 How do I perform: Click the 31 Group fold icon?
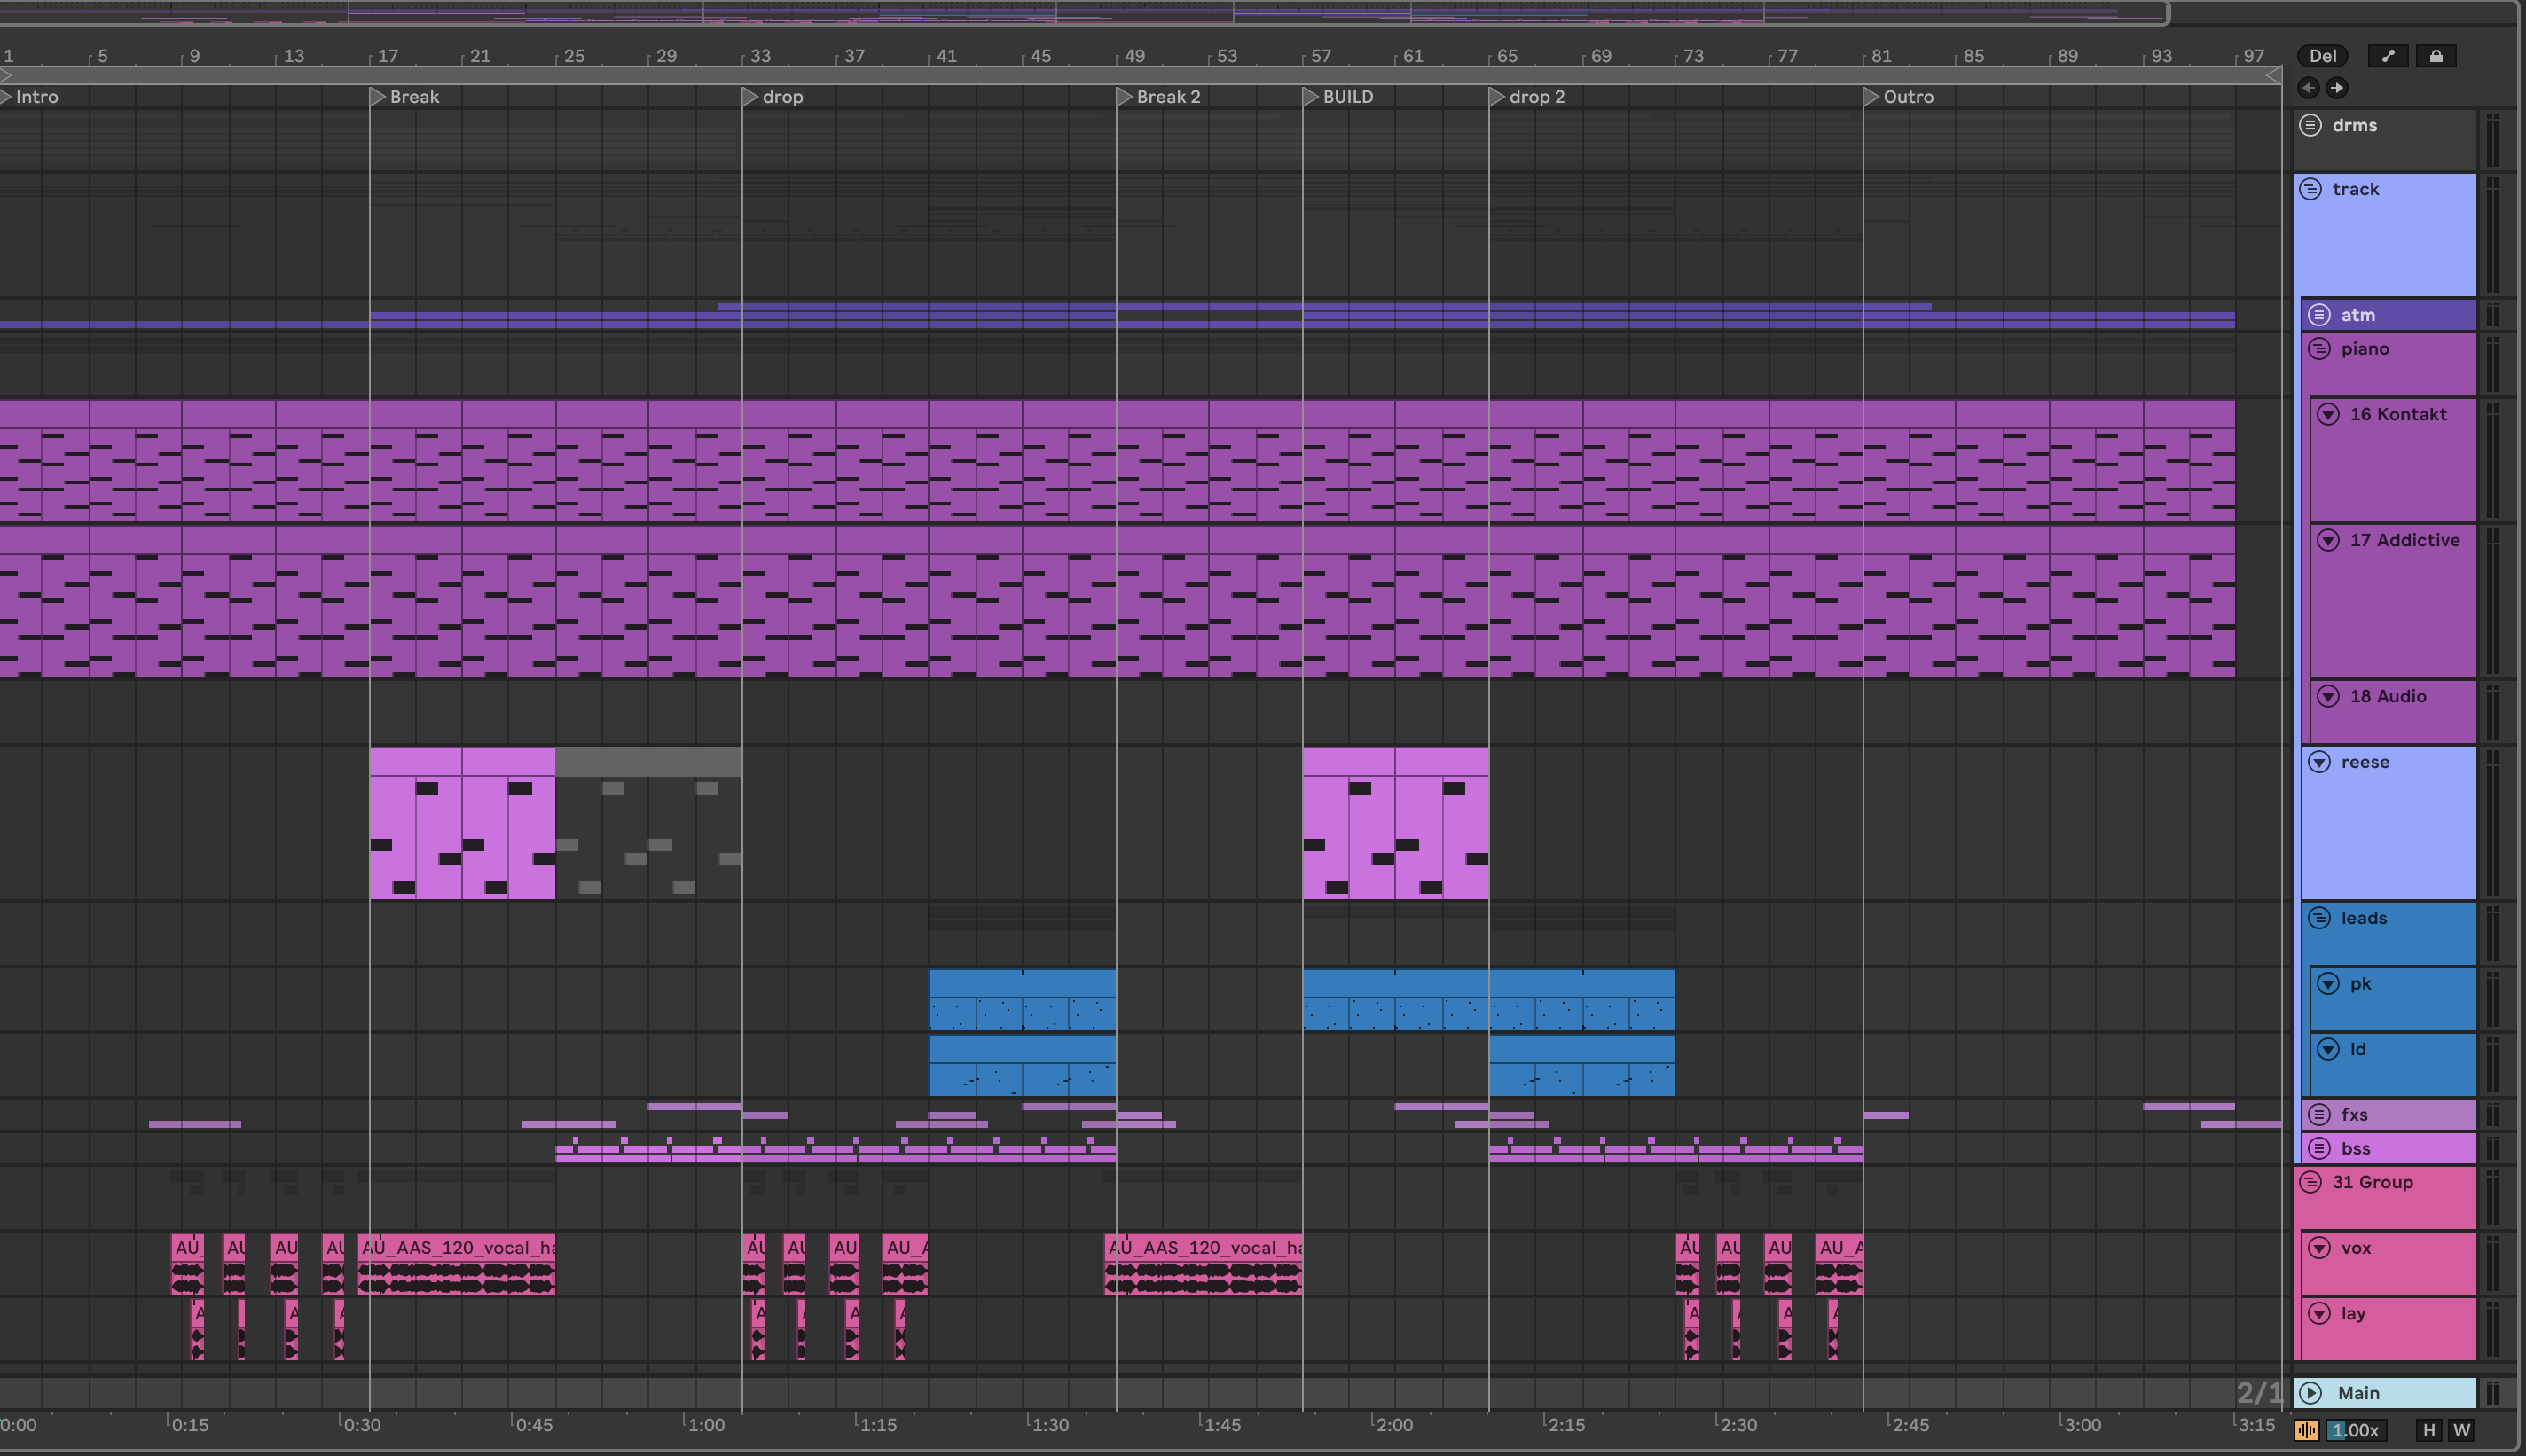[x=2311, y=1182]
